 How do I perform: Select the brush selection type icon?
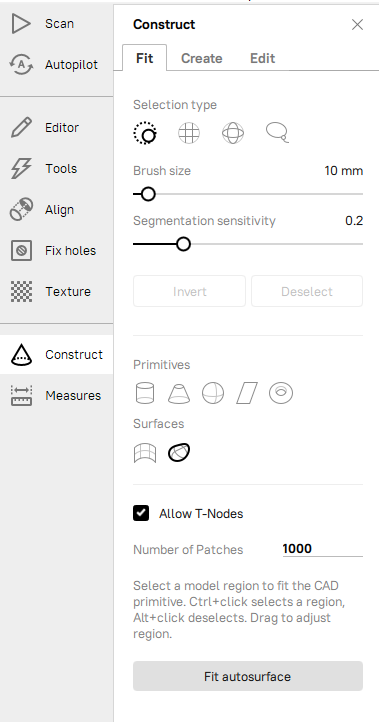tap(145, 134)
